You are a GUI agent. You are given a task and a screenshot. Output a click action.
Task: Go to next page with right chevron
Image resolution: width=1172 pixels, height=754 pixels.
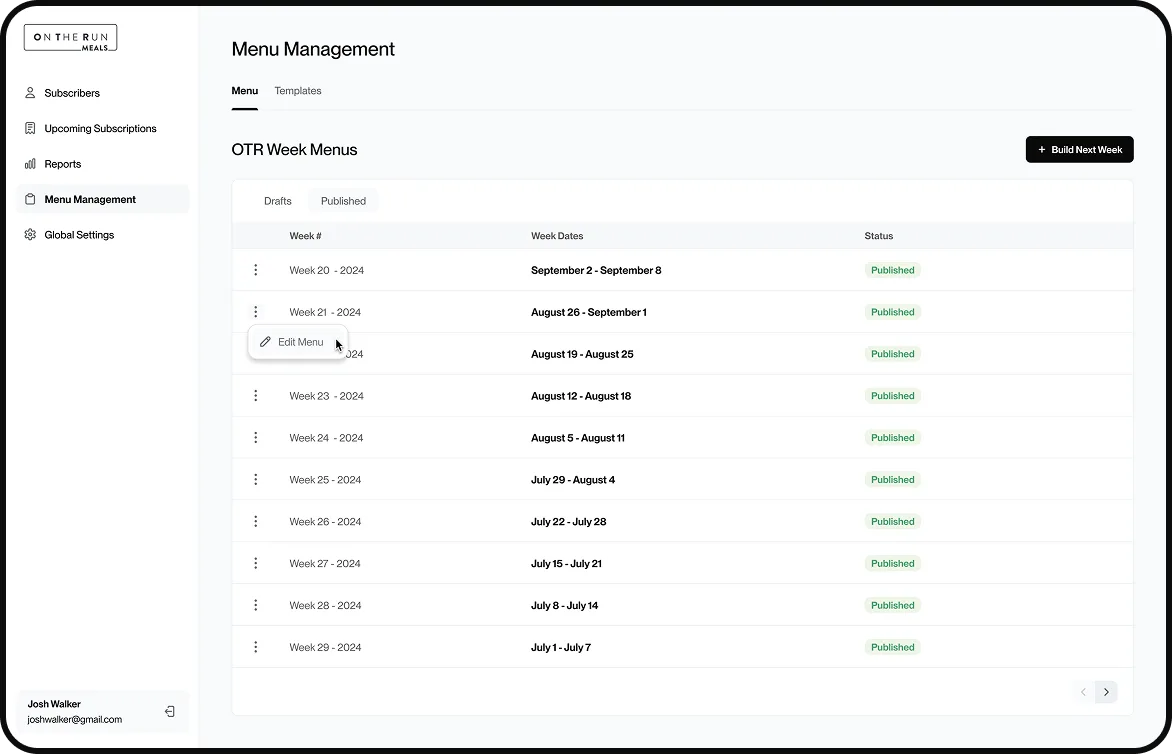click(x=1106, y=692)
